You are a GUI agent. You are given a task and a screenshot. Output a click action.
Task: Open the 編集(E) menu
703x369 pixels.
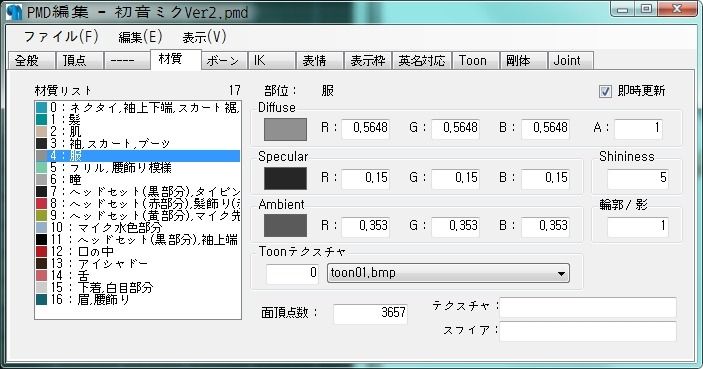pos(140,37)
